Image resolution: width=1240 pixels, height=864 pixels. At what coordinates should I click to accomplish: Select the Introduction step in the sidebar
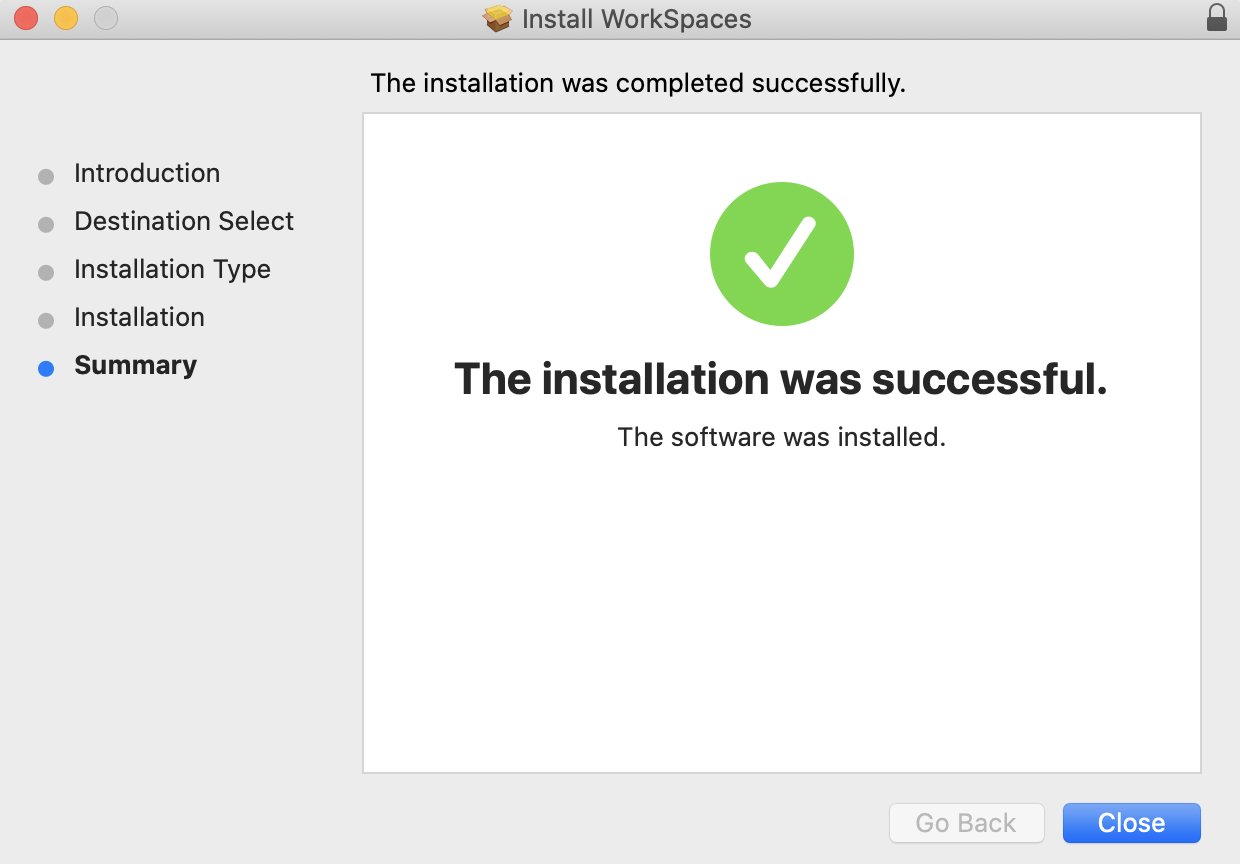[146, 173]
